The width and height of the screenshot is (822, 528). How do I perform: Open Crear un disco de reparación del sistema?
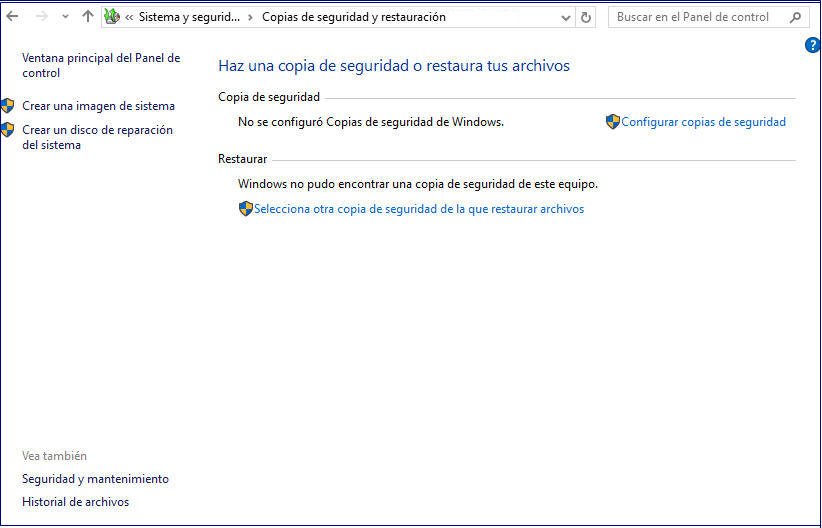[x=98, y=137]
